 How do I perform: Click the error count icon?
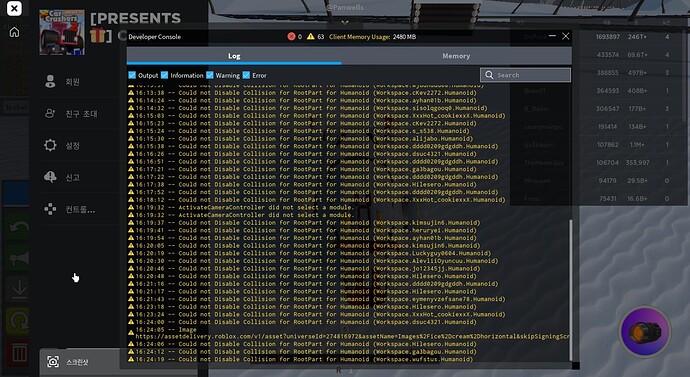291,37
